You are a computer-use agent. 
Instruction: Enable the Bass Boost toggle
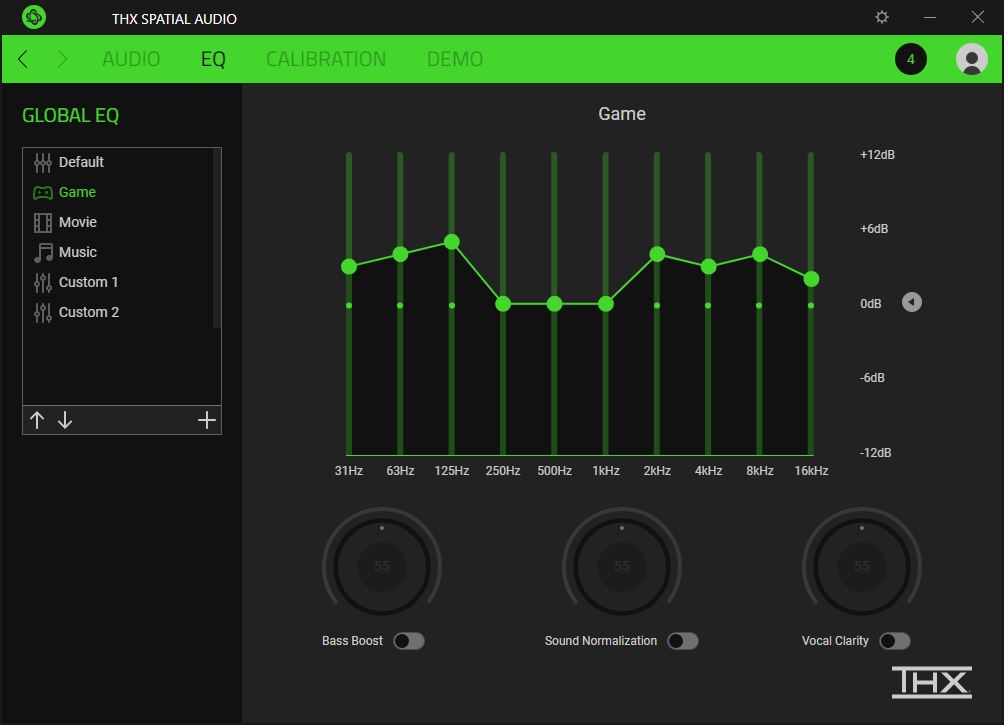point(409,641)
